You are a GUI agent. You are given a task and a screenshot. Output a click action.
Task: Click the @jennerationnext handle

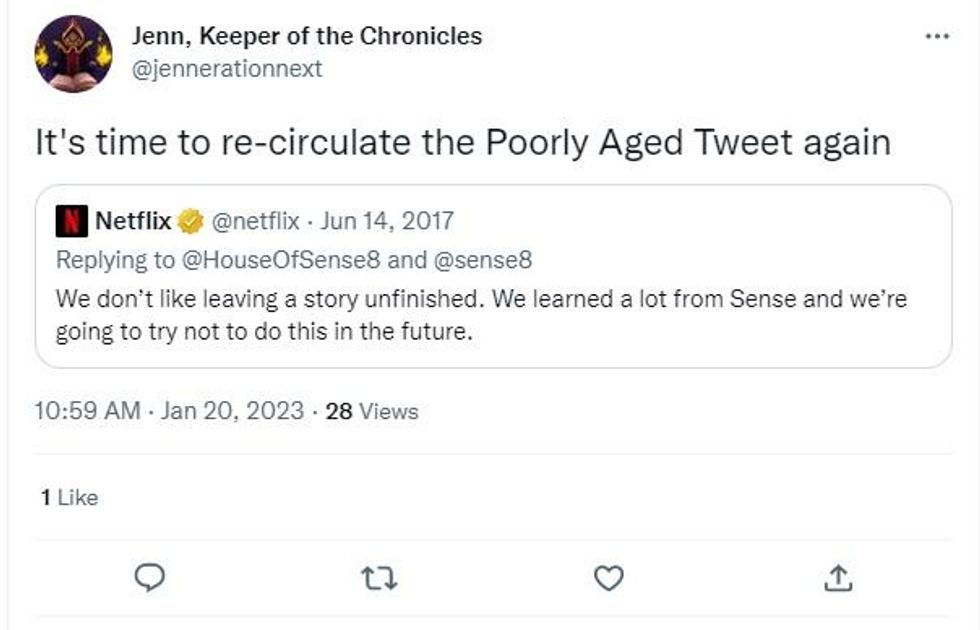tap(228, 69)
